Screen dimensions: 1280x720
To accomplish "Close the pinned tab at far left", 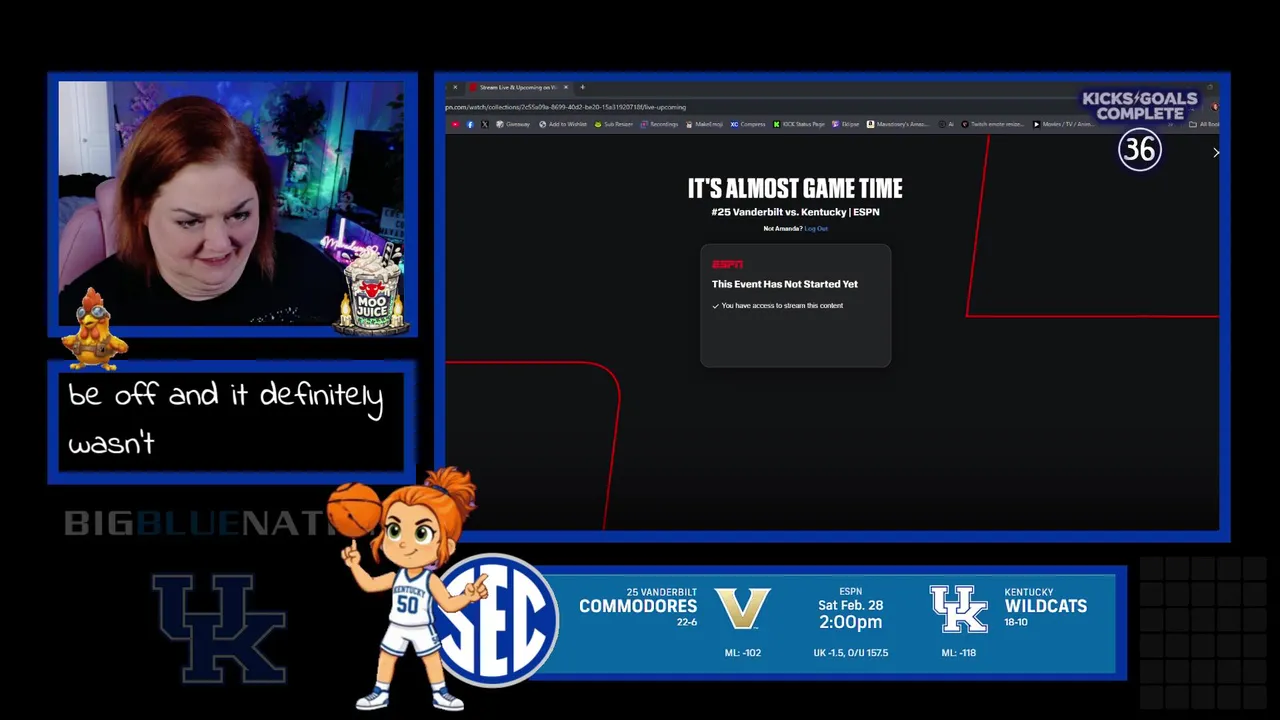I will [x=455, y=87].
